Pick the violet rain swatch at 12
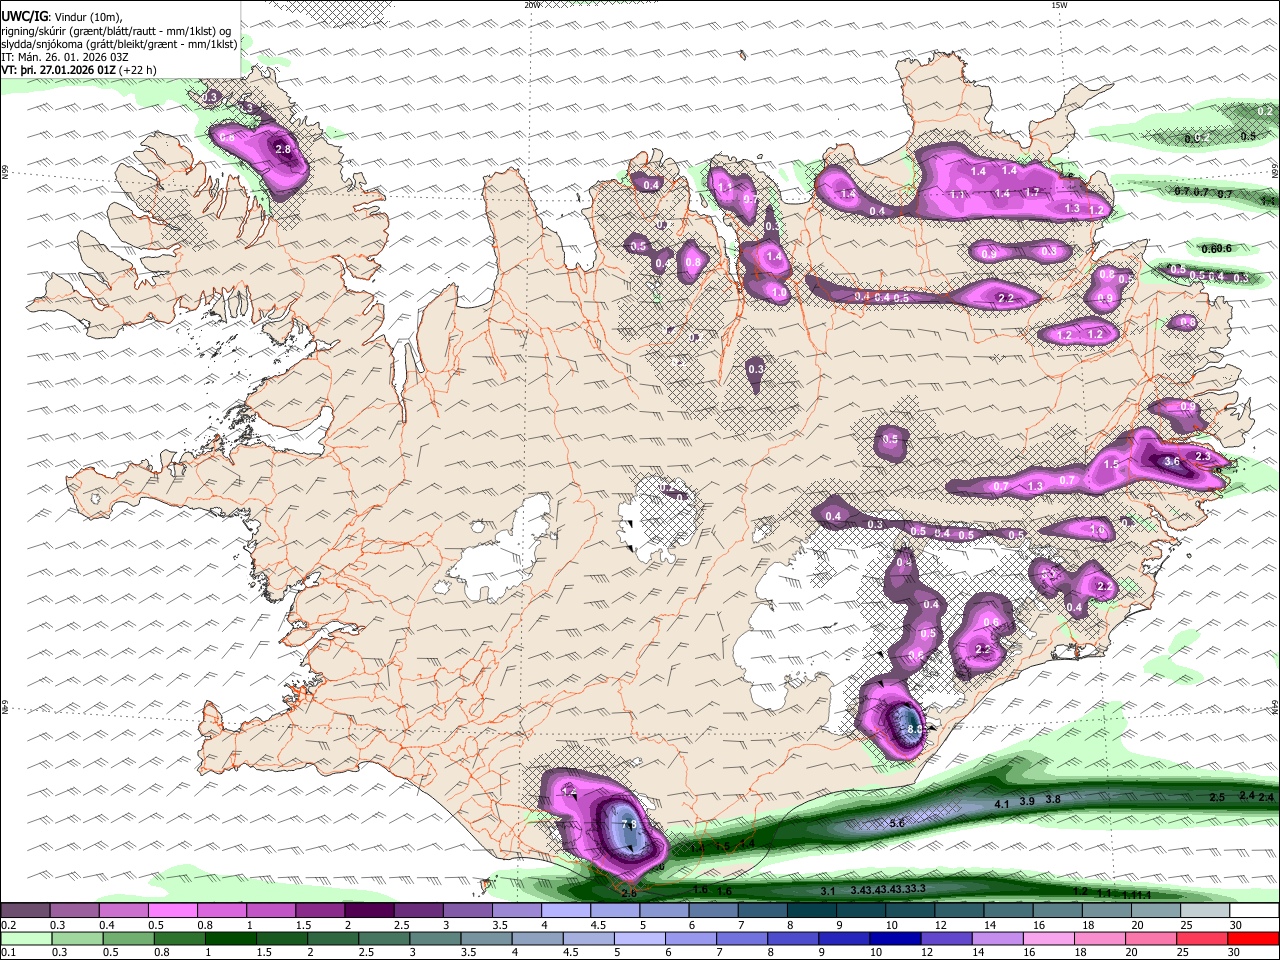 [945, 938]
